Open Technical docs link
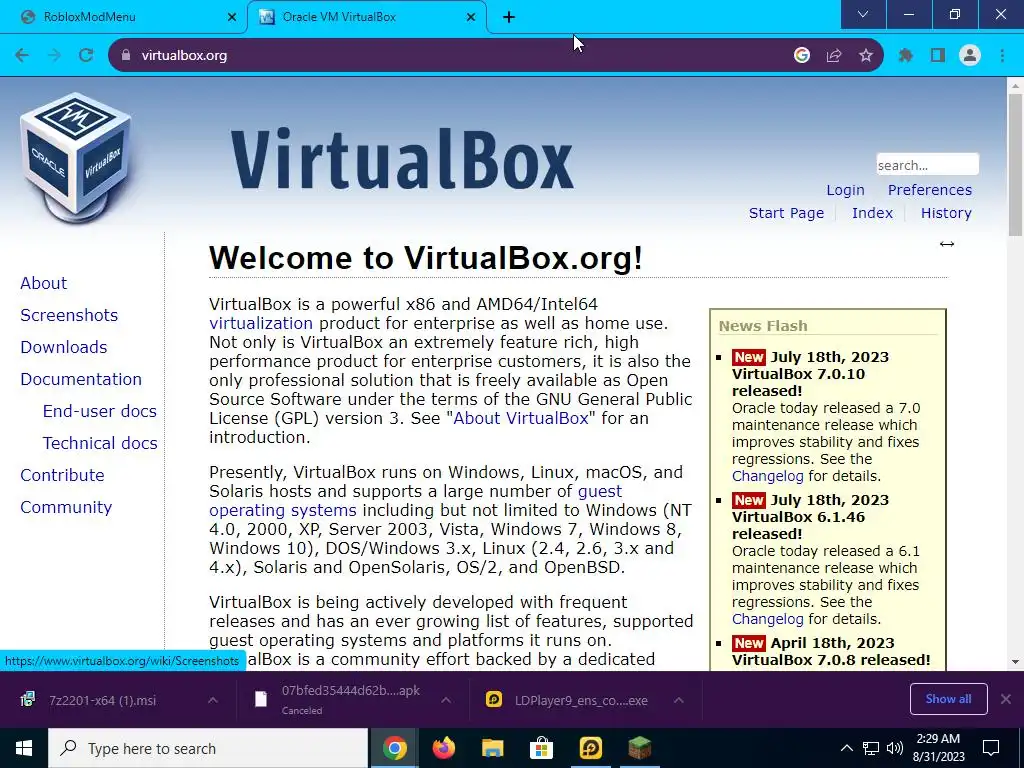This screenshot has height=768, width=1024. (x=100, y=443)
